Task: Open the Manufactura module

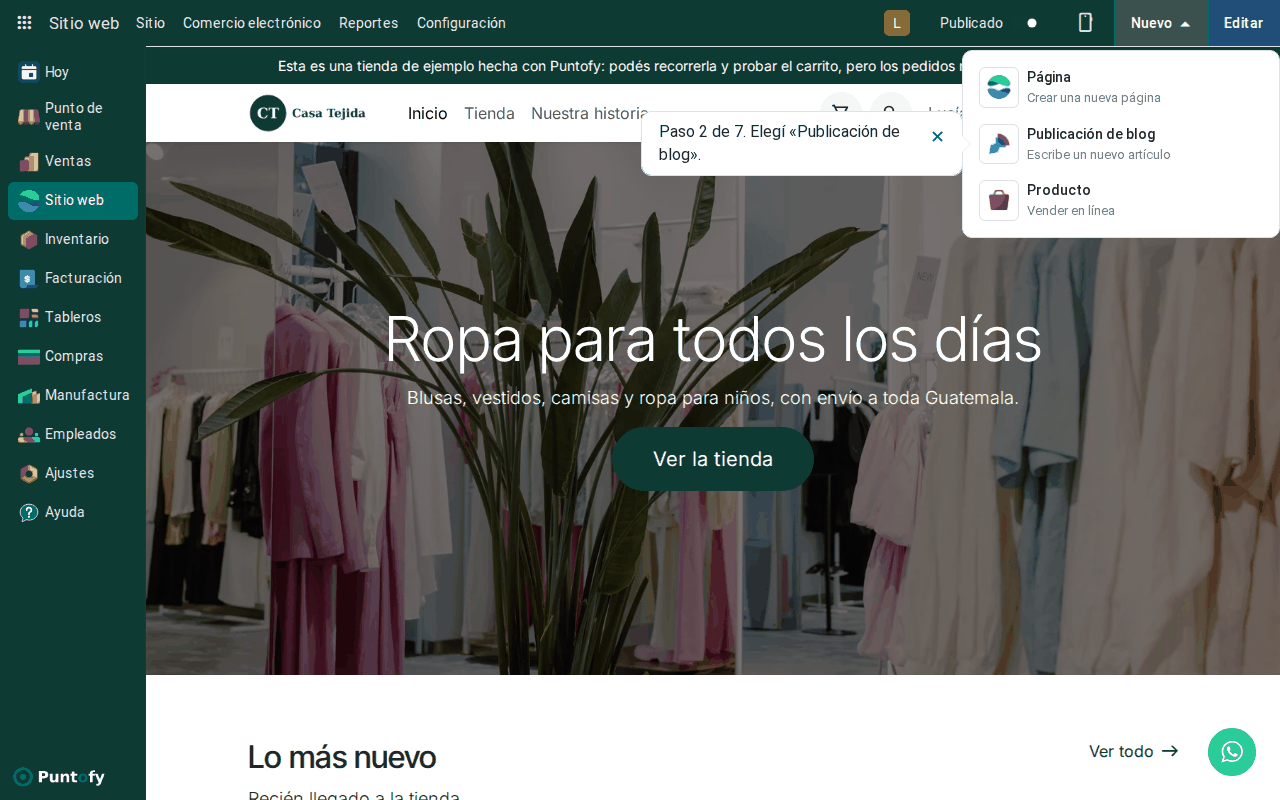Action: point(73,395)
